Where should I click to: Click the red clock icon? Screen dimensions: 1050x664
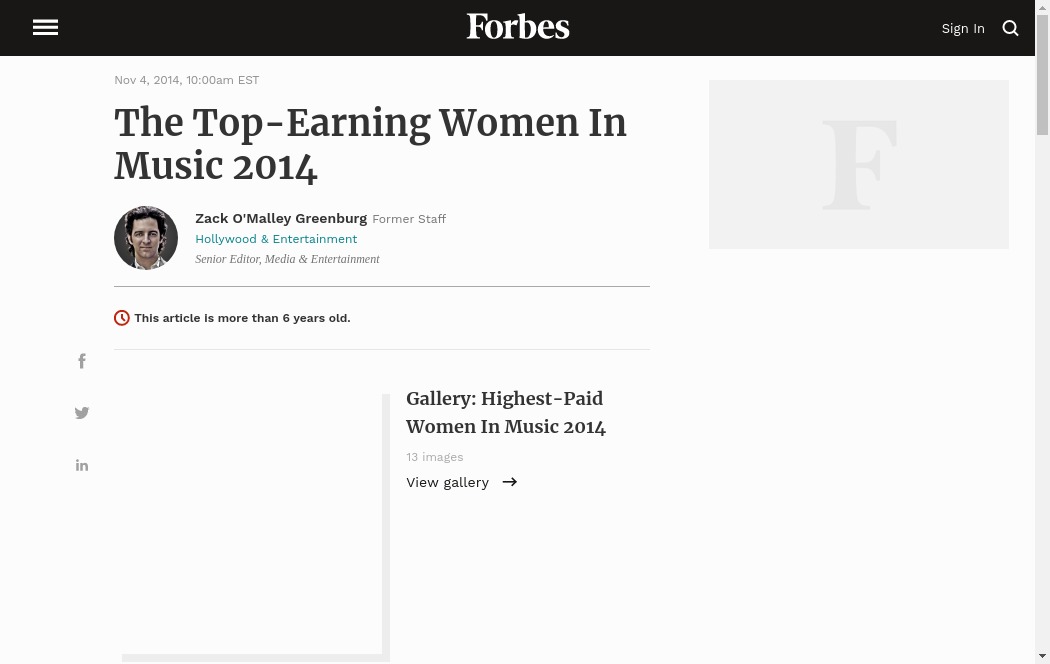[x=122, y=318]
